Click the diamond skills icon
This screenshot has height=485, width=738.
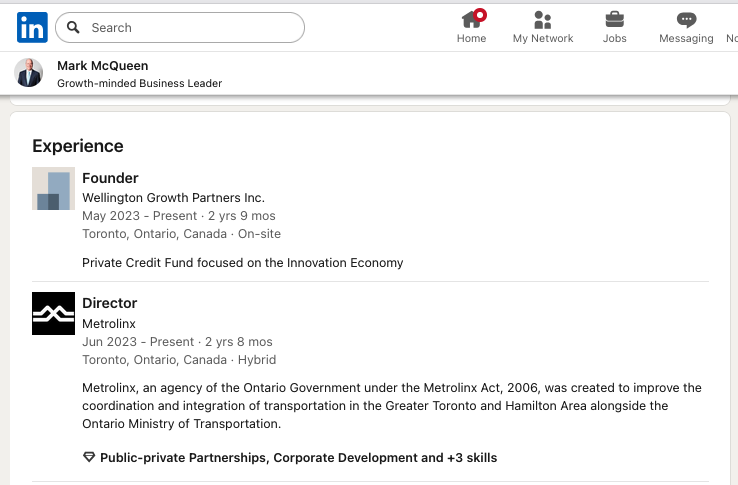[x=89, y=458]
